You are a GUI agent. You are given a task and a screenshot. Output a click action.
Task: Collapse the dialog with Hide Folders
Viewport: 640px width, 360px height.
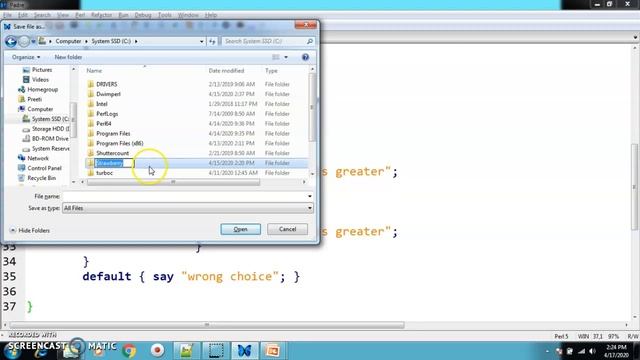(29, 231)
